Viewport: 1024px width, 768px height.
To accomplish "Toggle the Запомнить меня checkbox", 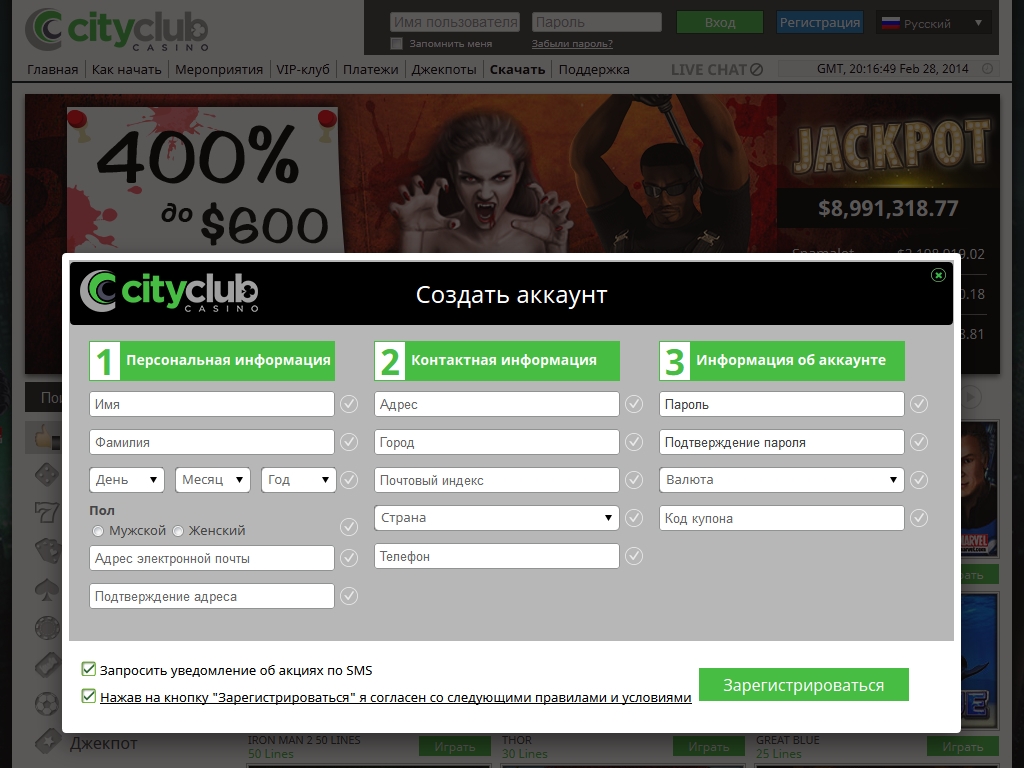I will pyautogui.click(x=397, y=44).
